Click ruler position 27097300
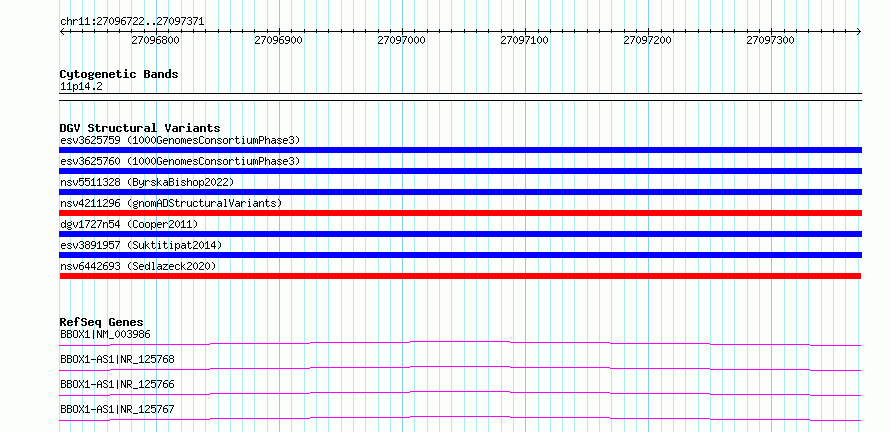Image resolution: width=890 pixels, height=432 pixels. point(771,40)
